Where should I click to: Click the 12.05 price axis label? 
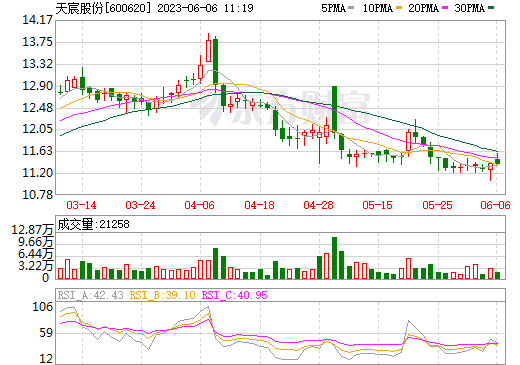[x=37, y=129]
